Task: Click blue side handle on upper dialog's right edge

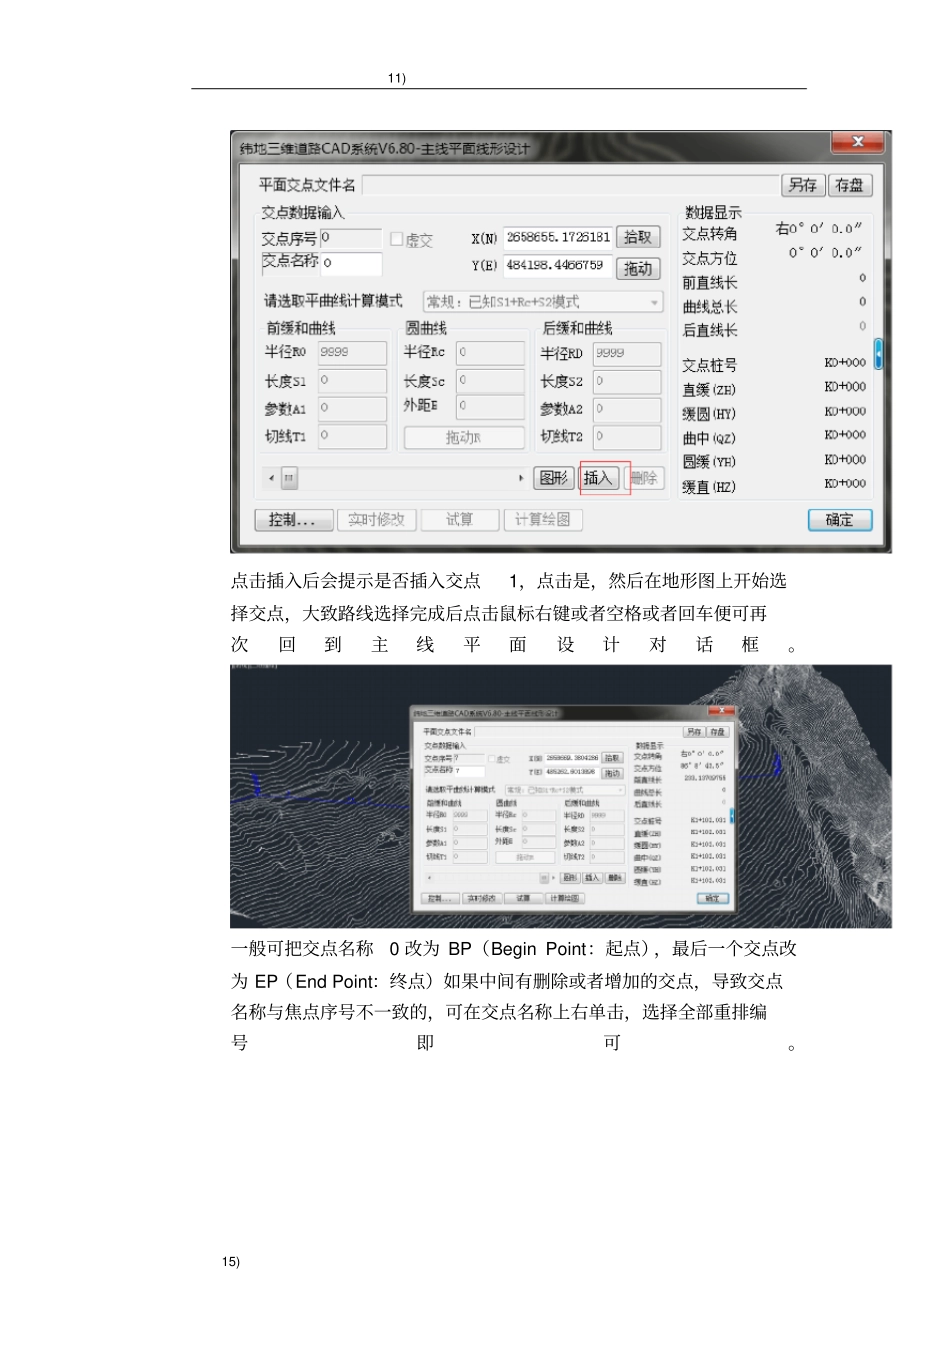Action: 878,354
